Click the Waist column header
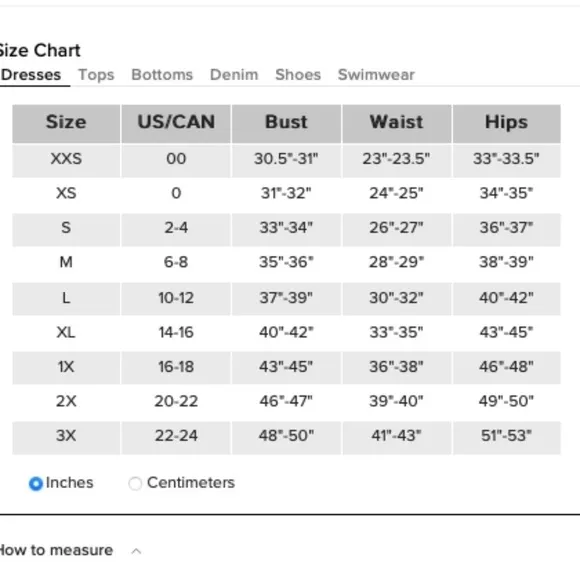Screen dimensions: 580x580 (x=397, y=124)
